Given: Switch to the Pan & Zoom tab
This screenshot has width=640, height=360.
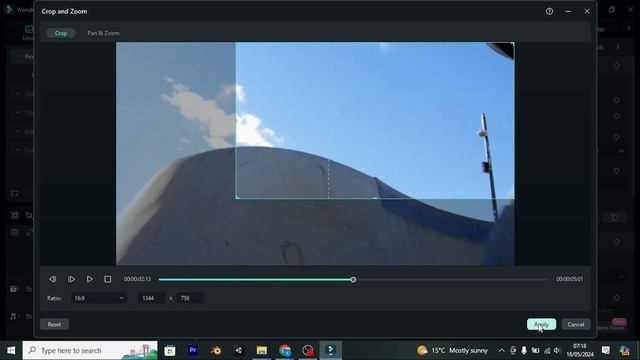Looking at the screenshot, I should click(x=103, y=33).
